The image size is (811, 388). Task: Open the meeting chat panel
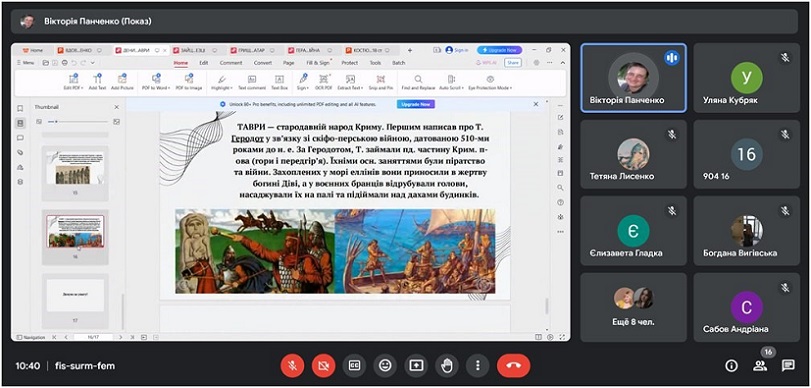click(788, 366)
